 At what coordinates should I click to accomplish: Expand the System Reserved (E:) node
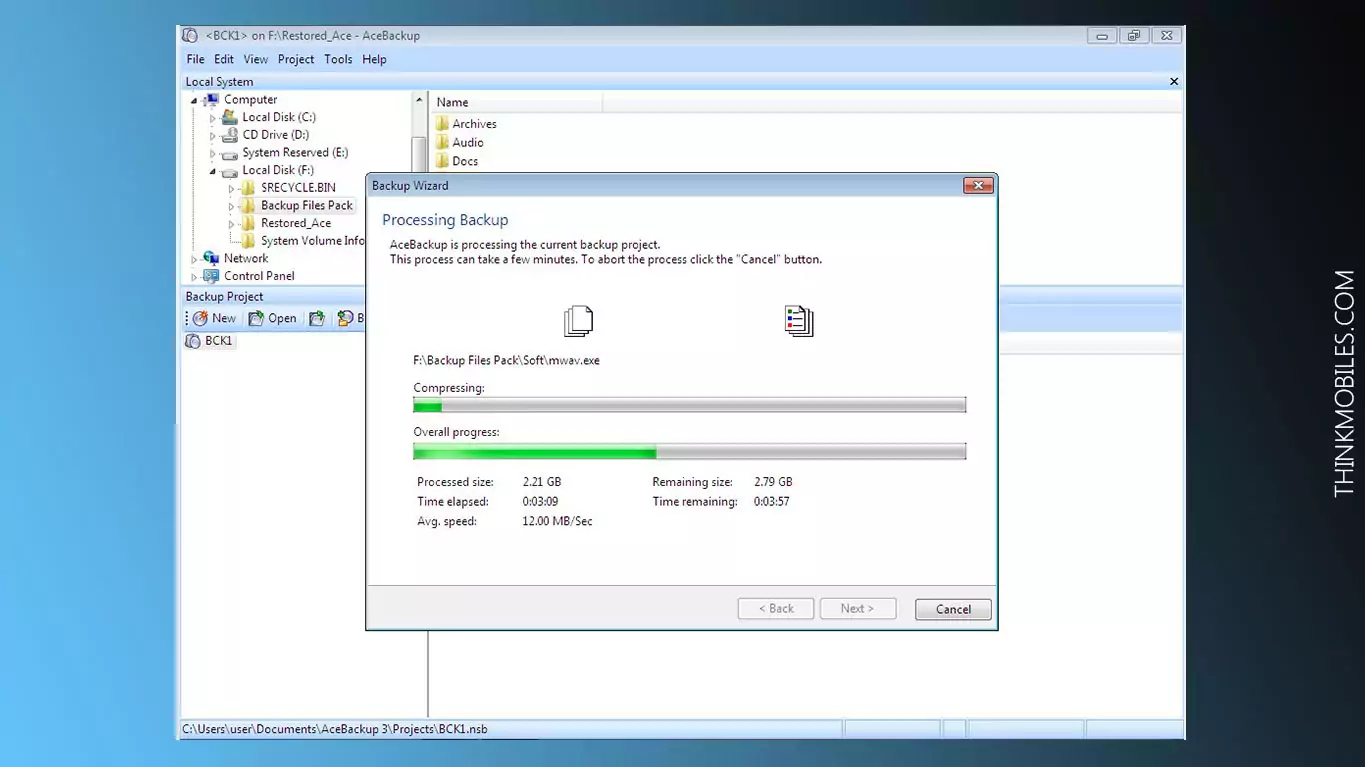(x=213, y=153)
